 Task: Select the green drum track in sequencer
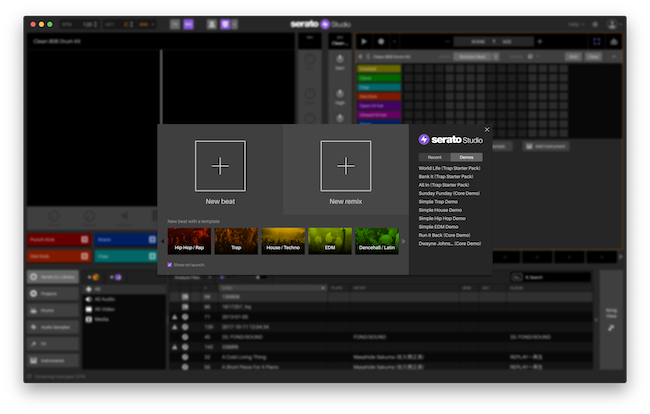click(x=379, y=78)
